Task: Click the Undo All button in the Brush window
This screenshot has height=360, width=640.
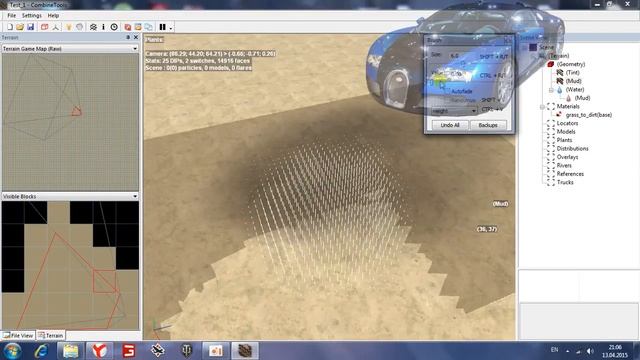Action: pos(450,125)
